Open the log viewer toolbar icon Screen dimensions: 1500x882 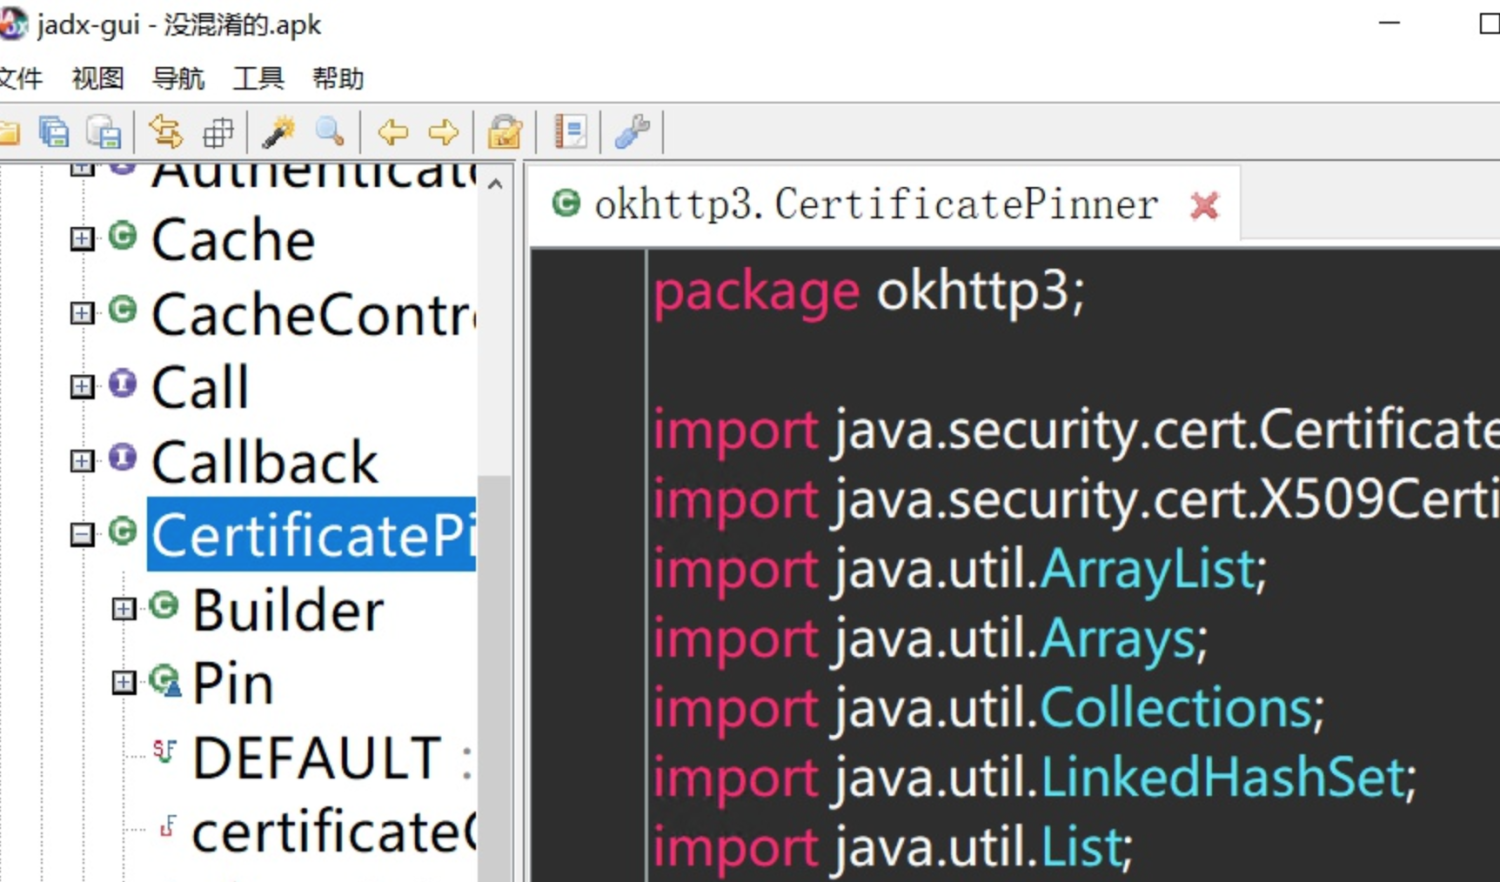570,132
